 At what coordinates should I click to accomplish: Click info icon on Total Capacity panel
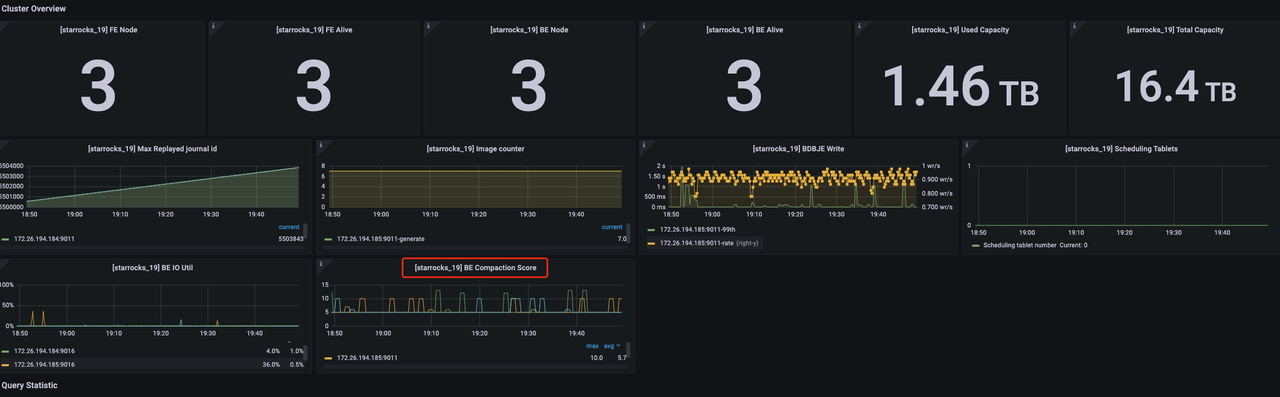click(x=1074, y=26)
